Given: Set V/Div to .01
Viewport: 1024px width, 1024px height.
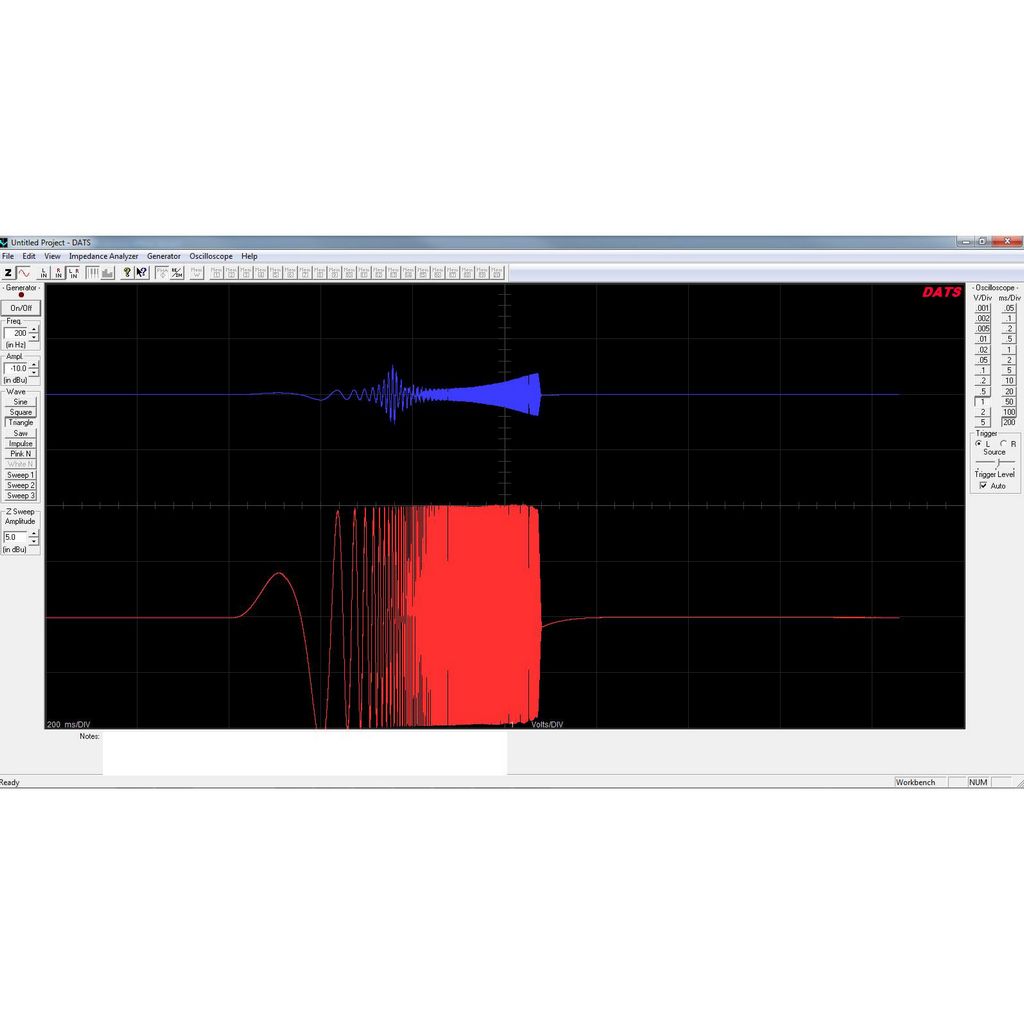Looking at the screenshot, I should 983,340.
